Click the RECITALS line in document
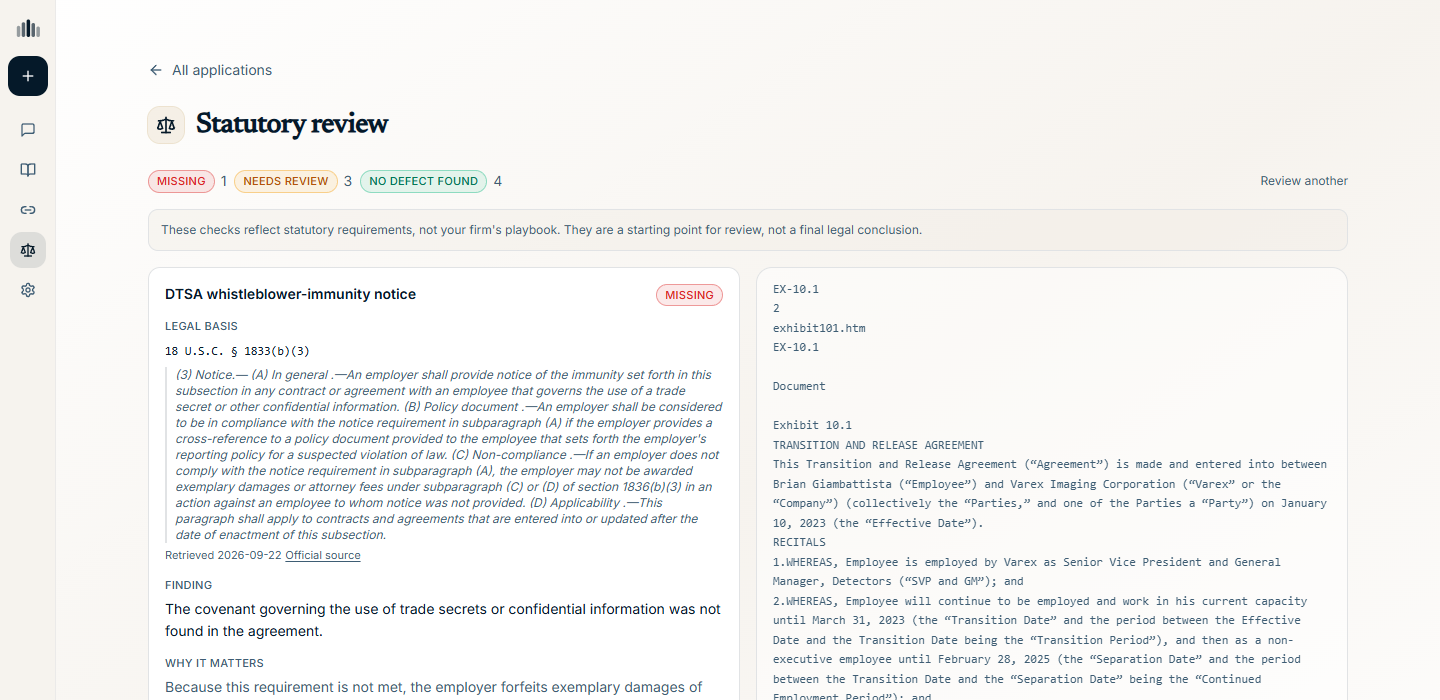Screen dimensions: 1440x700 point(799,542)
